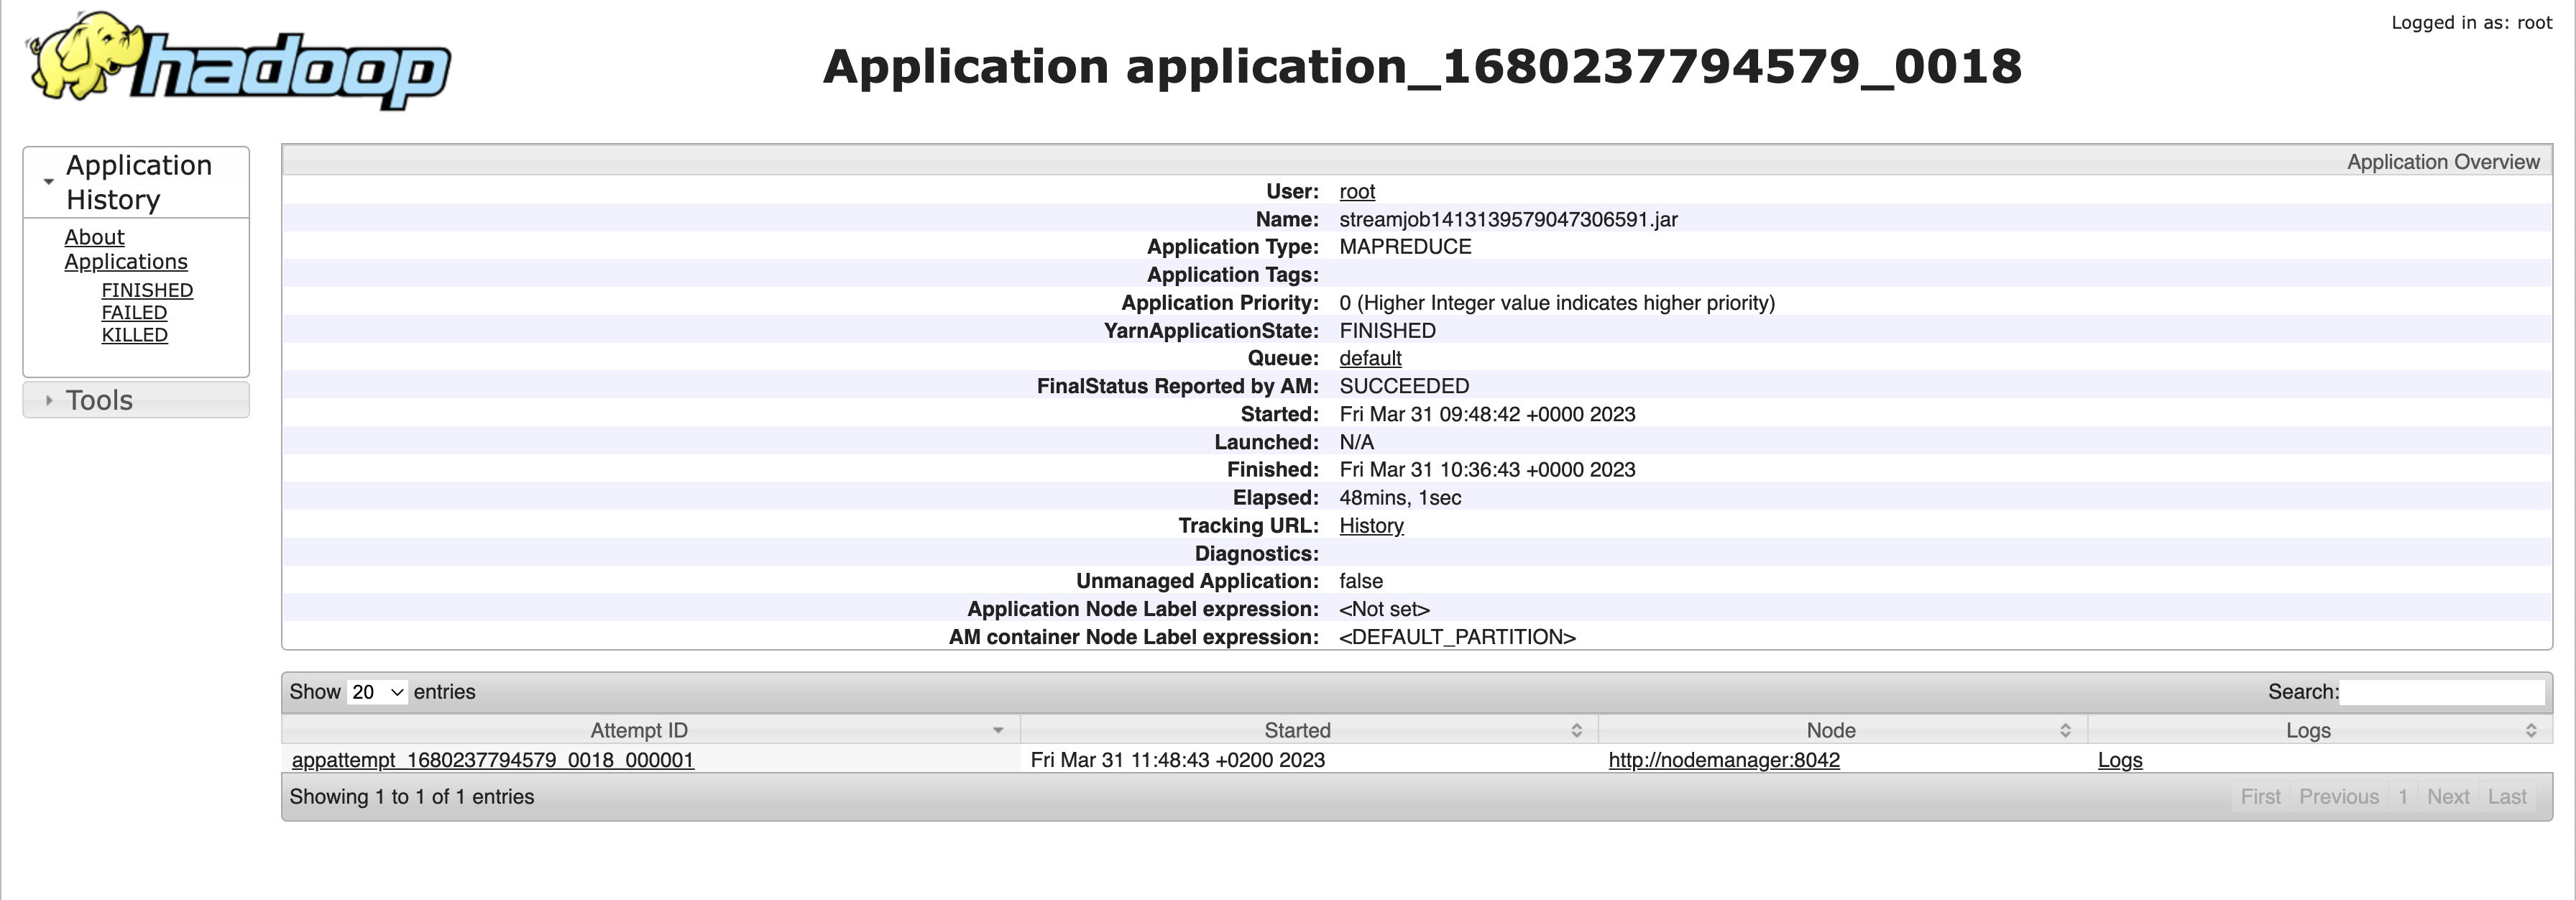Focus the attempts Search field

tap(2441, 692)
